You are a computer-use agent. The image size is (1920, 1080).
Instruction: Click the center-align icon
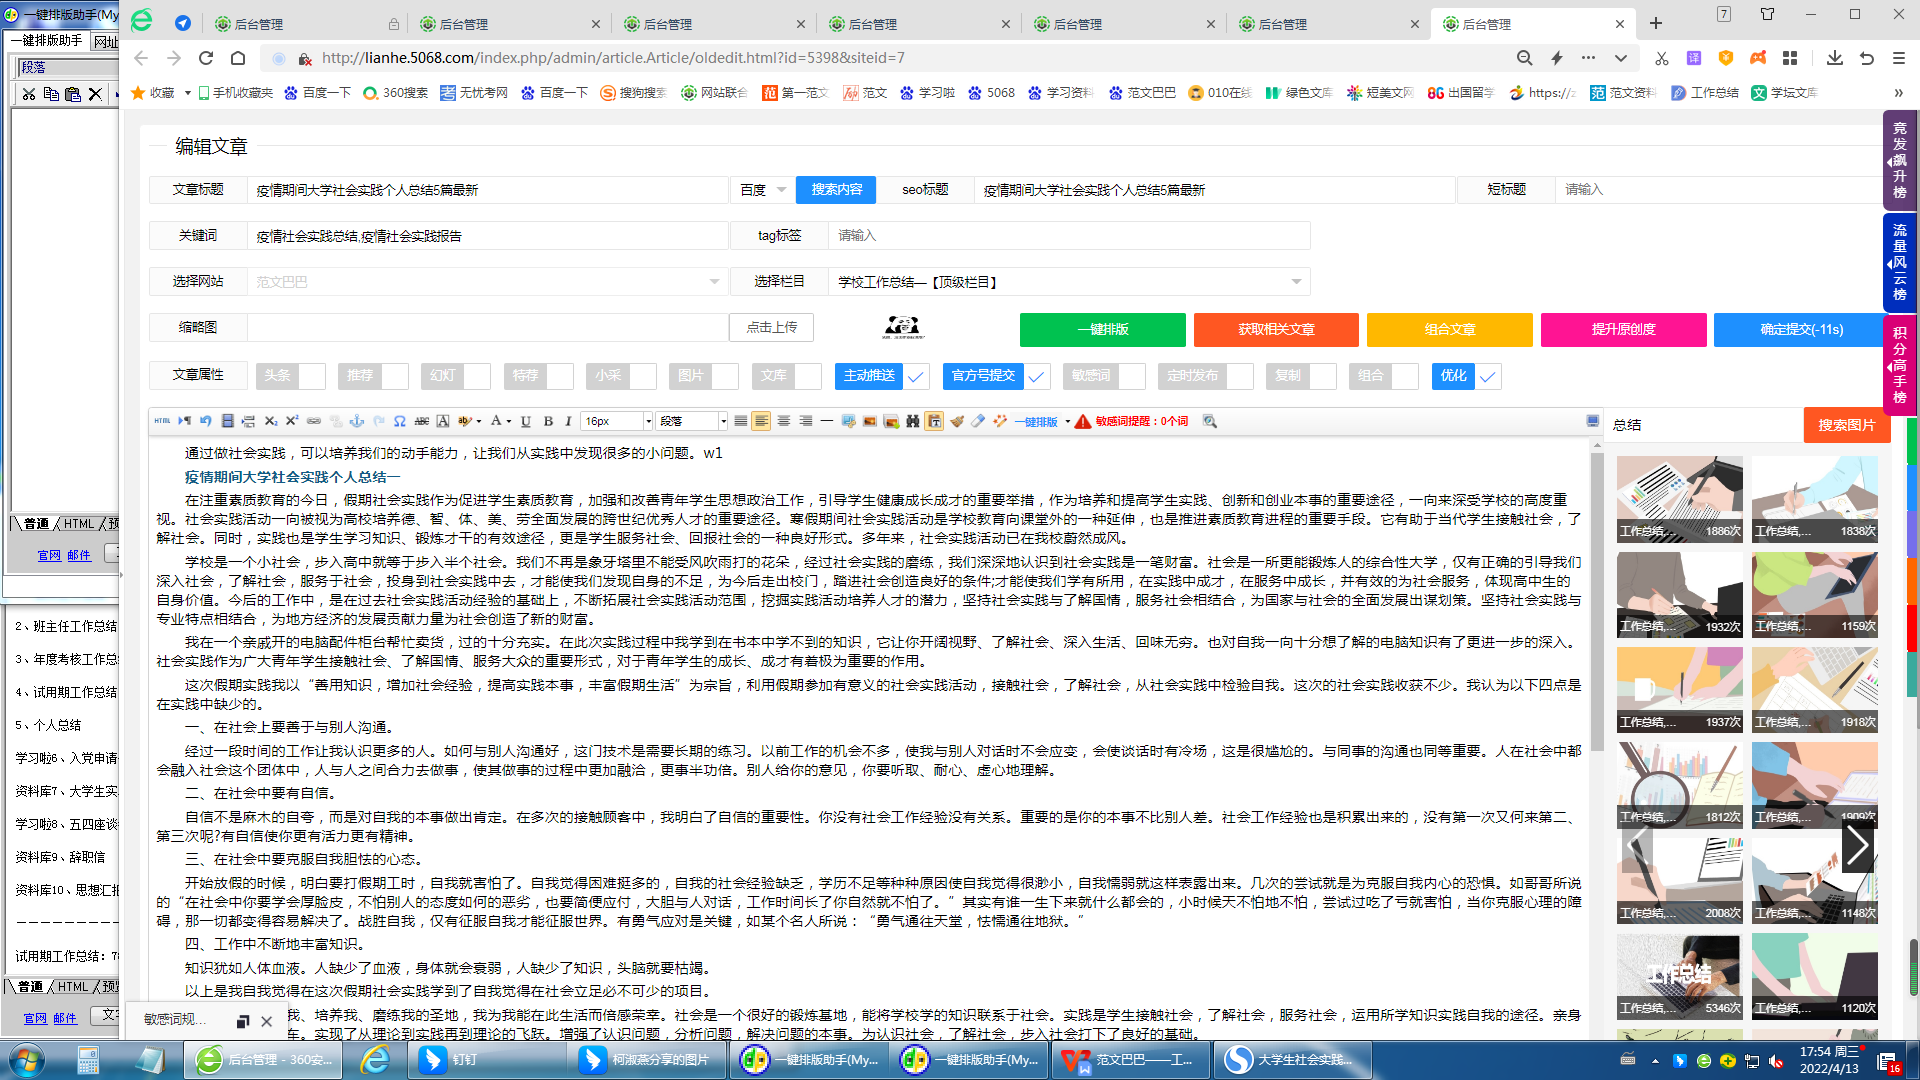tap(784, 421)
